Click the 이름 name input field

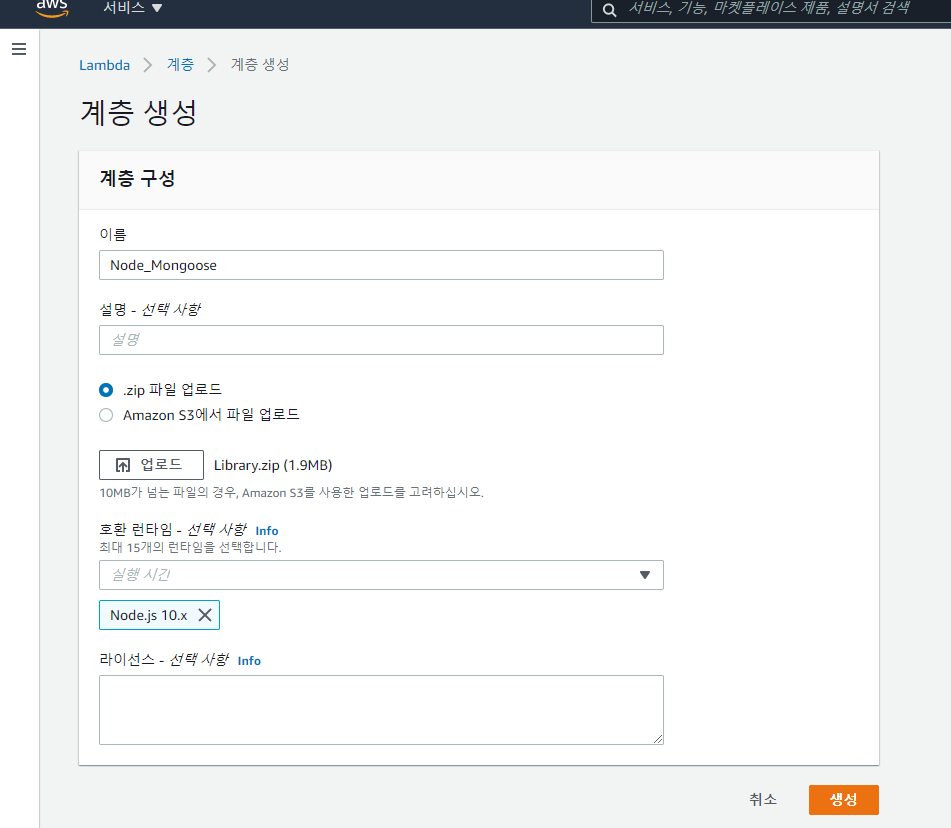point(381,265)
